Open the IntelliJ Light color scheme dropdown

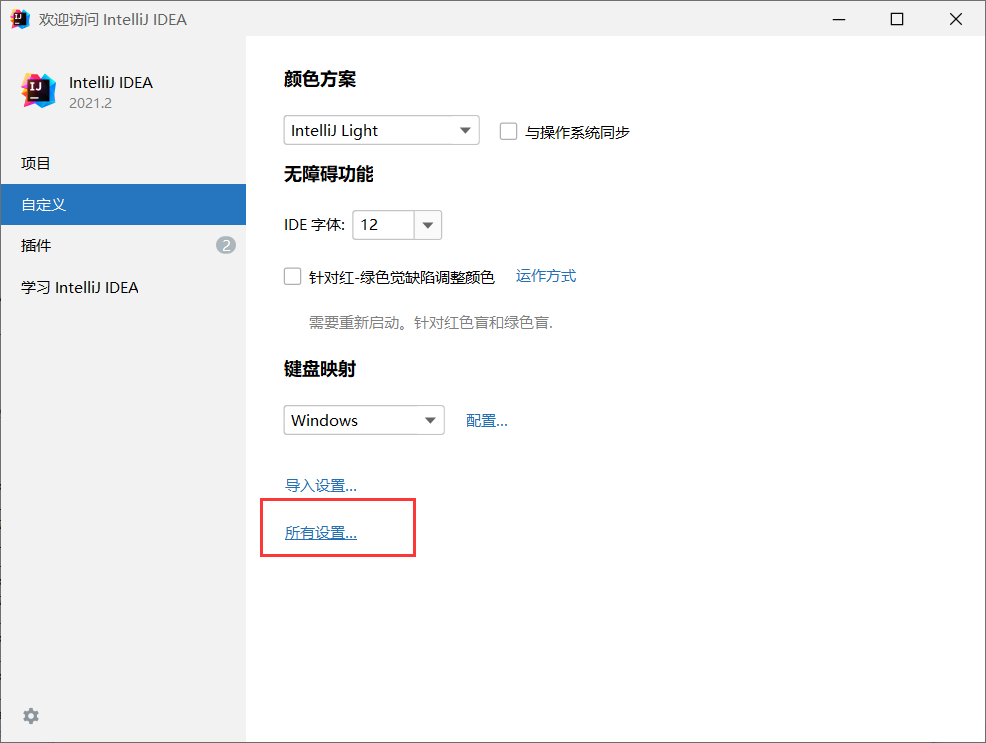[x=381, y=130]
